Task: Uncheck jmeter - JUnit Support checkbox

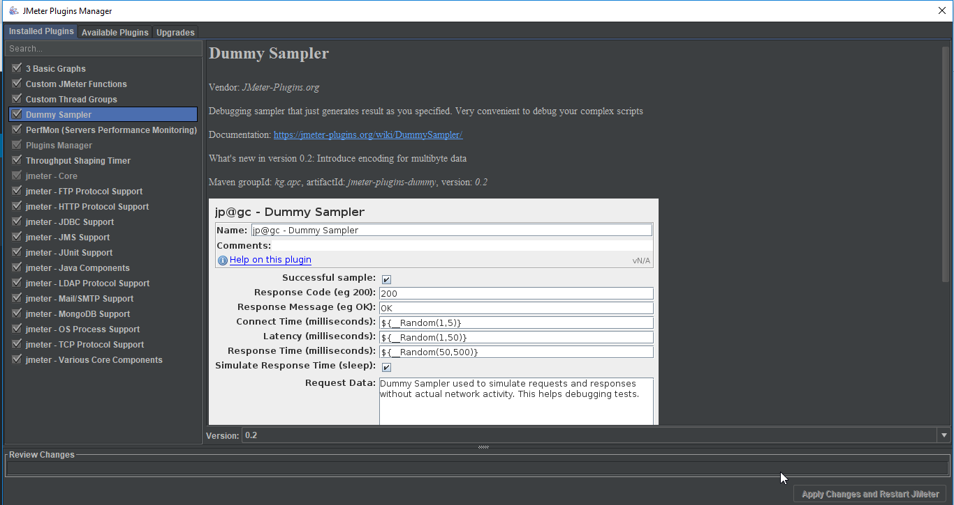Action: click(x=17, y=252)
